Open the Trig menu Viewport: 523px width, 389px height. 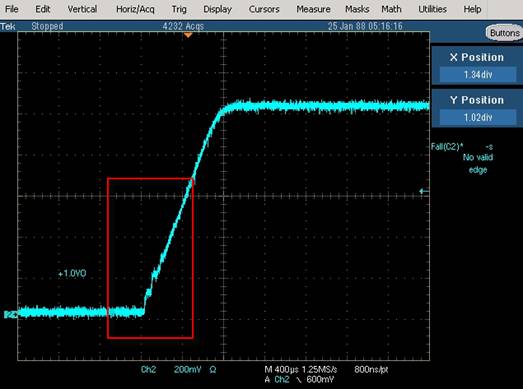179,9
